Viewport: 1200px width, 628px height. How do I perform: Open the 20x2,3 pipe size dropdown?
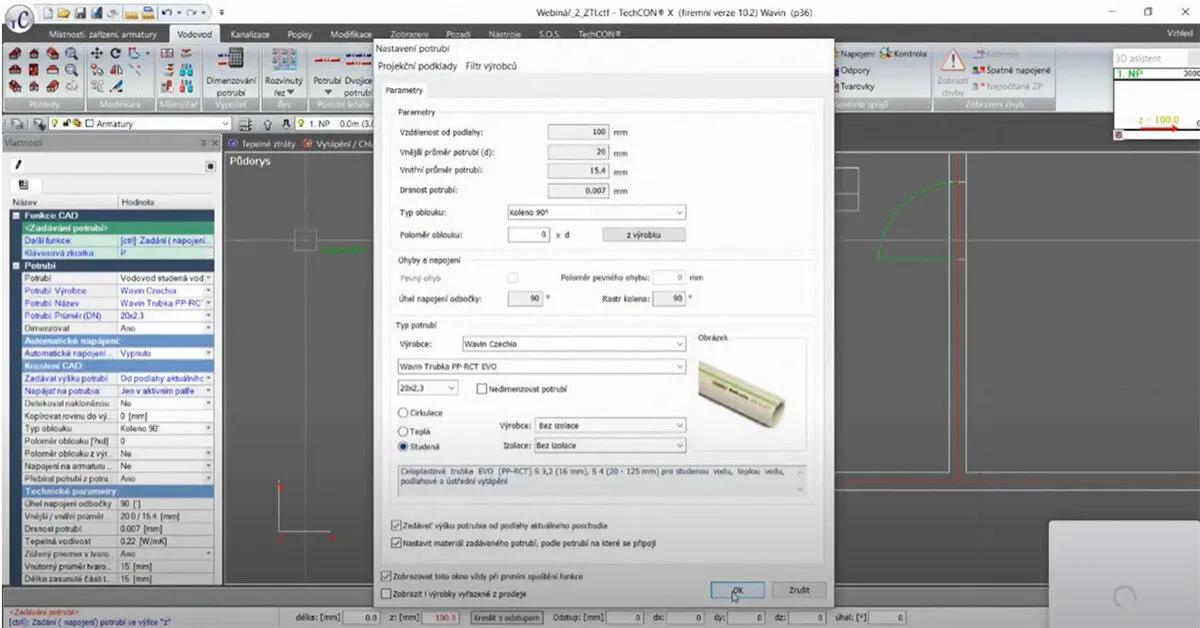(x=427, y=388)
